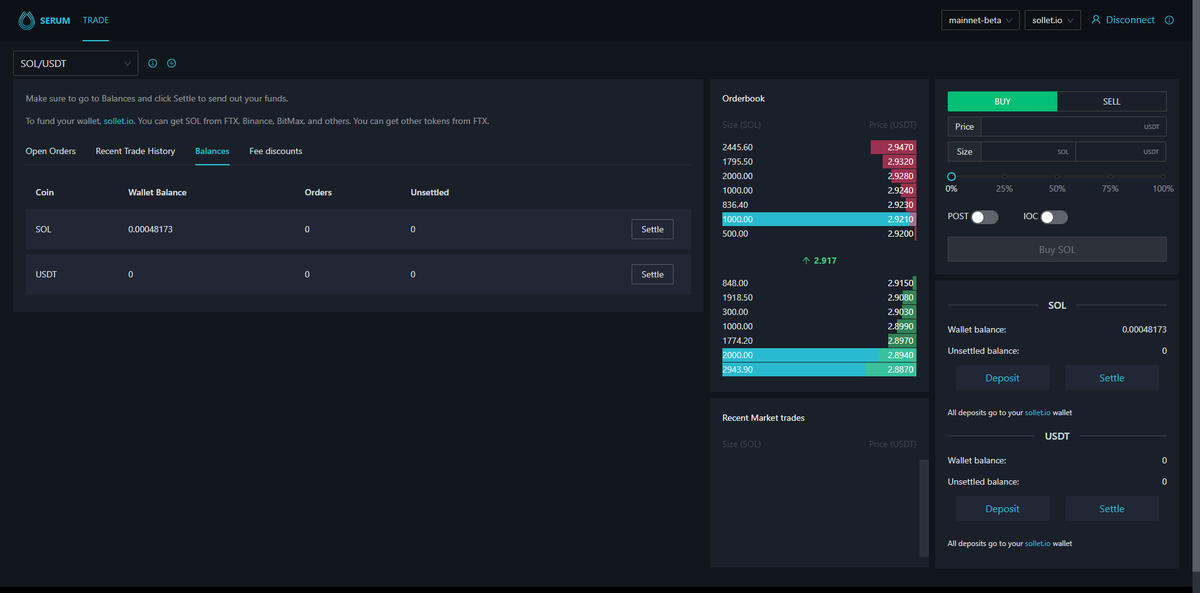This screenshot has width=1200, height=593.
Task: Enable the IOC switch
Action: (1054, 217)
